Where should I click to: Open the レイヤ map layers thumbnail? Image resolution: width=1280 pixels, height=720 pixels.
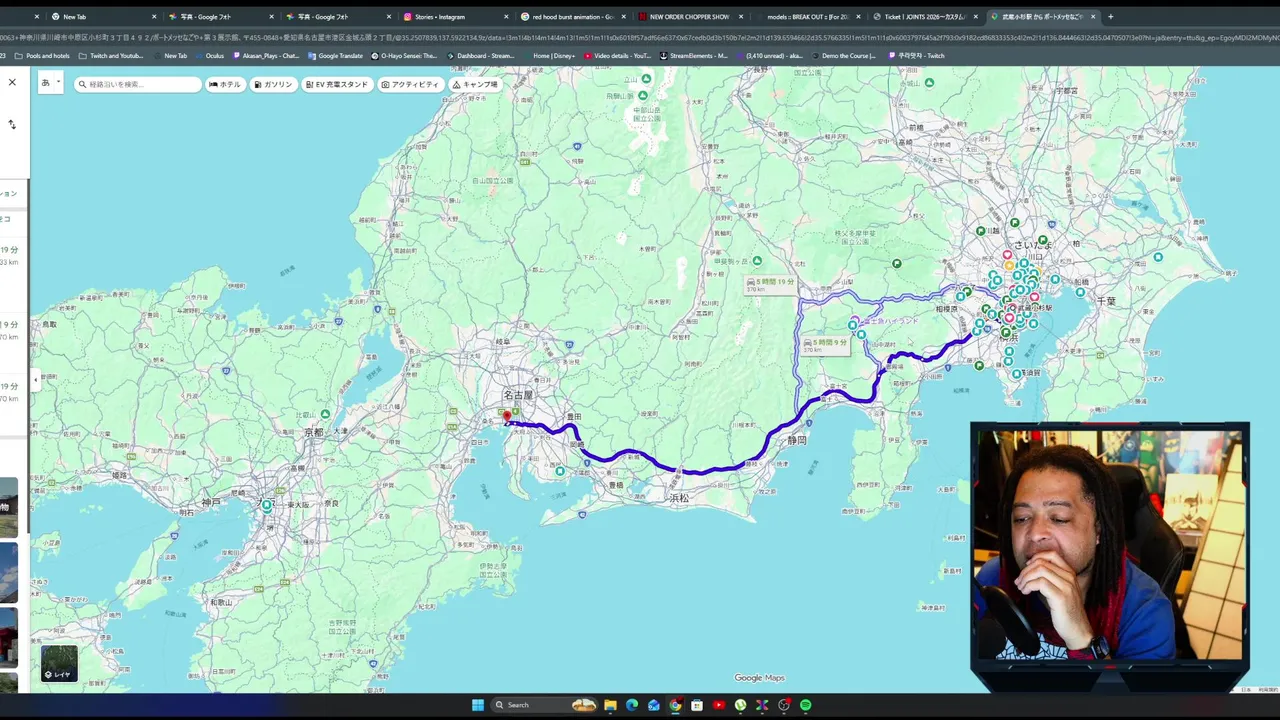tap(59, 664)
